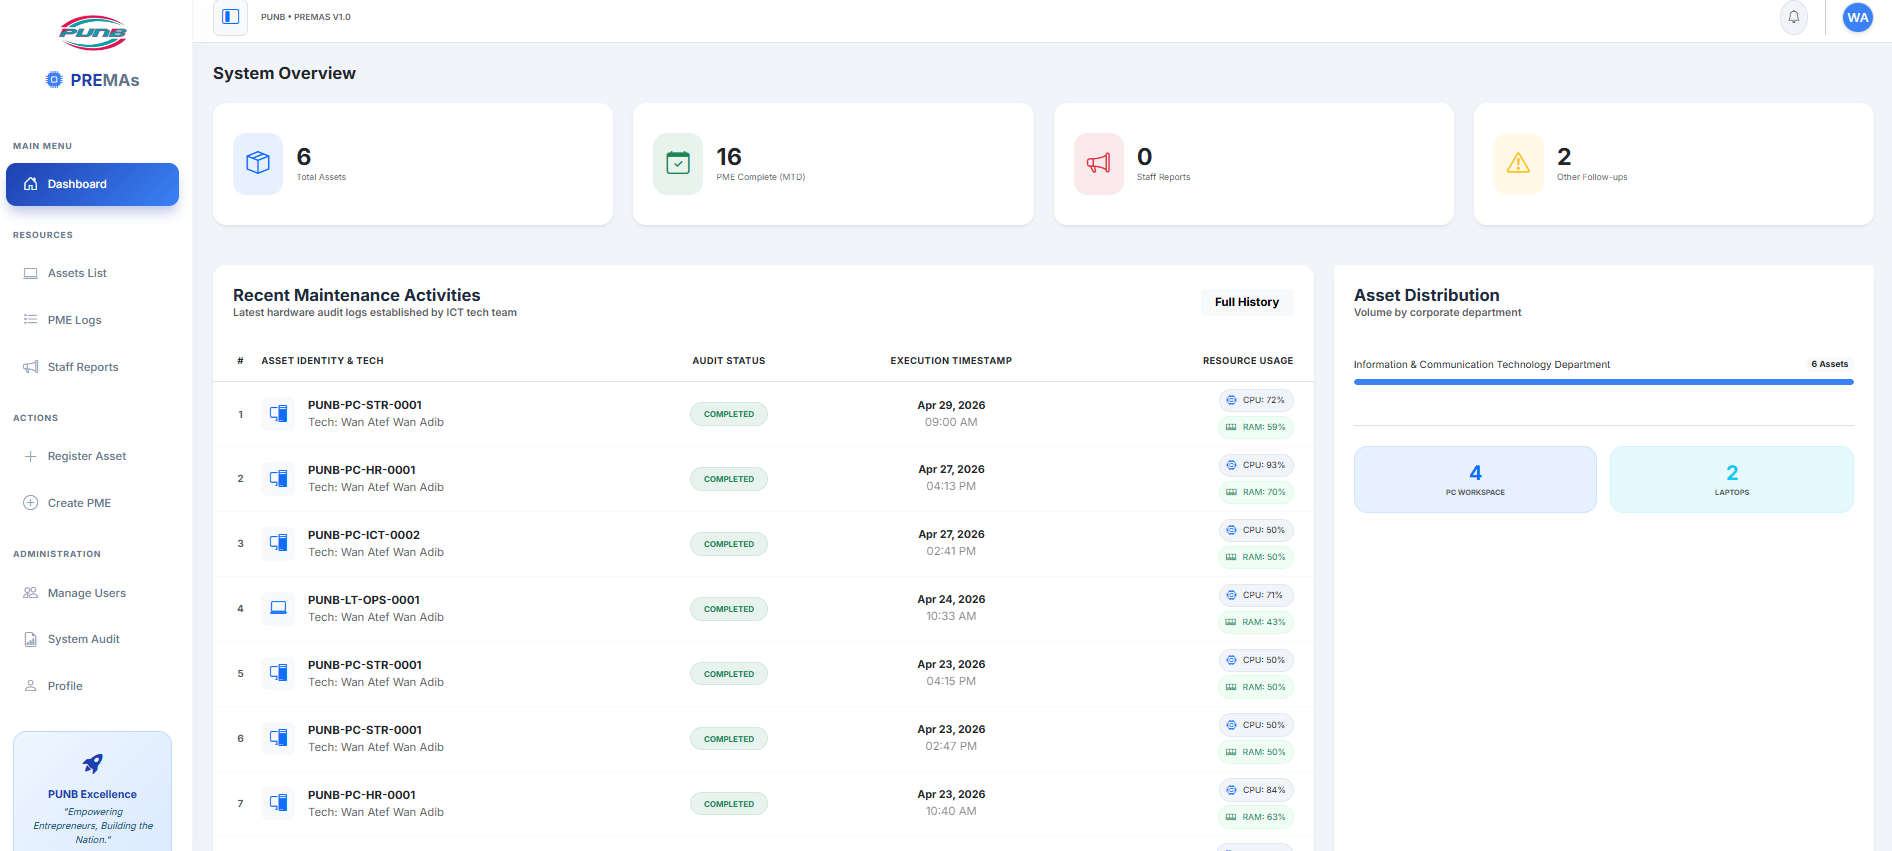
Task: Open Assets List from the sidebar
Action: (x=93, y=273)
